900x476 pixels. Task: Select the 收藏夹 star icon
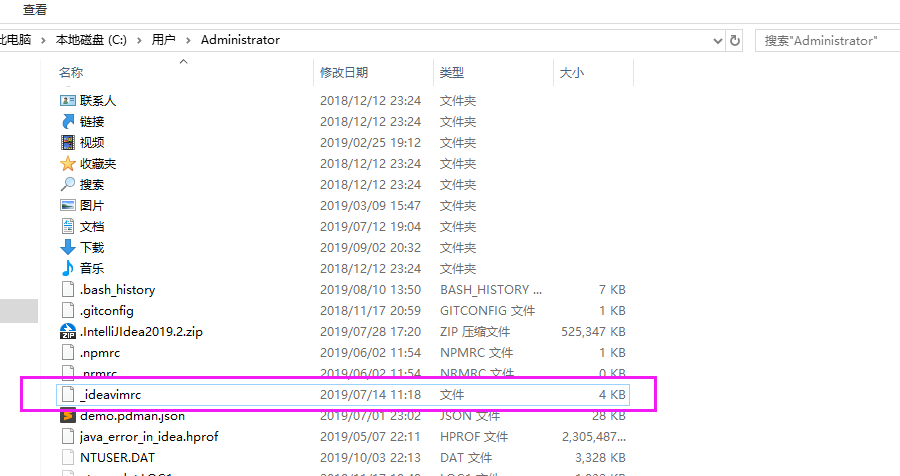coord(68,164)
